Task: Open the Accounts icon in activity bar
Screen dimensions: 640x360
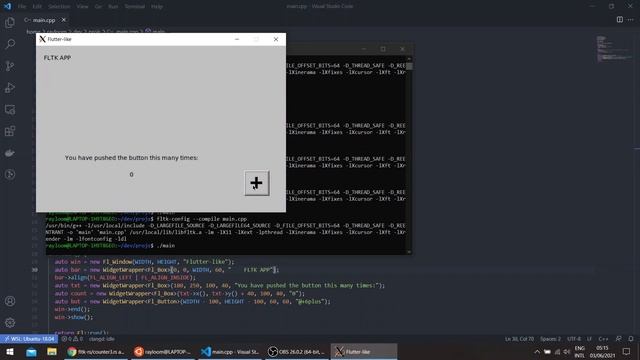Action: pos(10,301)
